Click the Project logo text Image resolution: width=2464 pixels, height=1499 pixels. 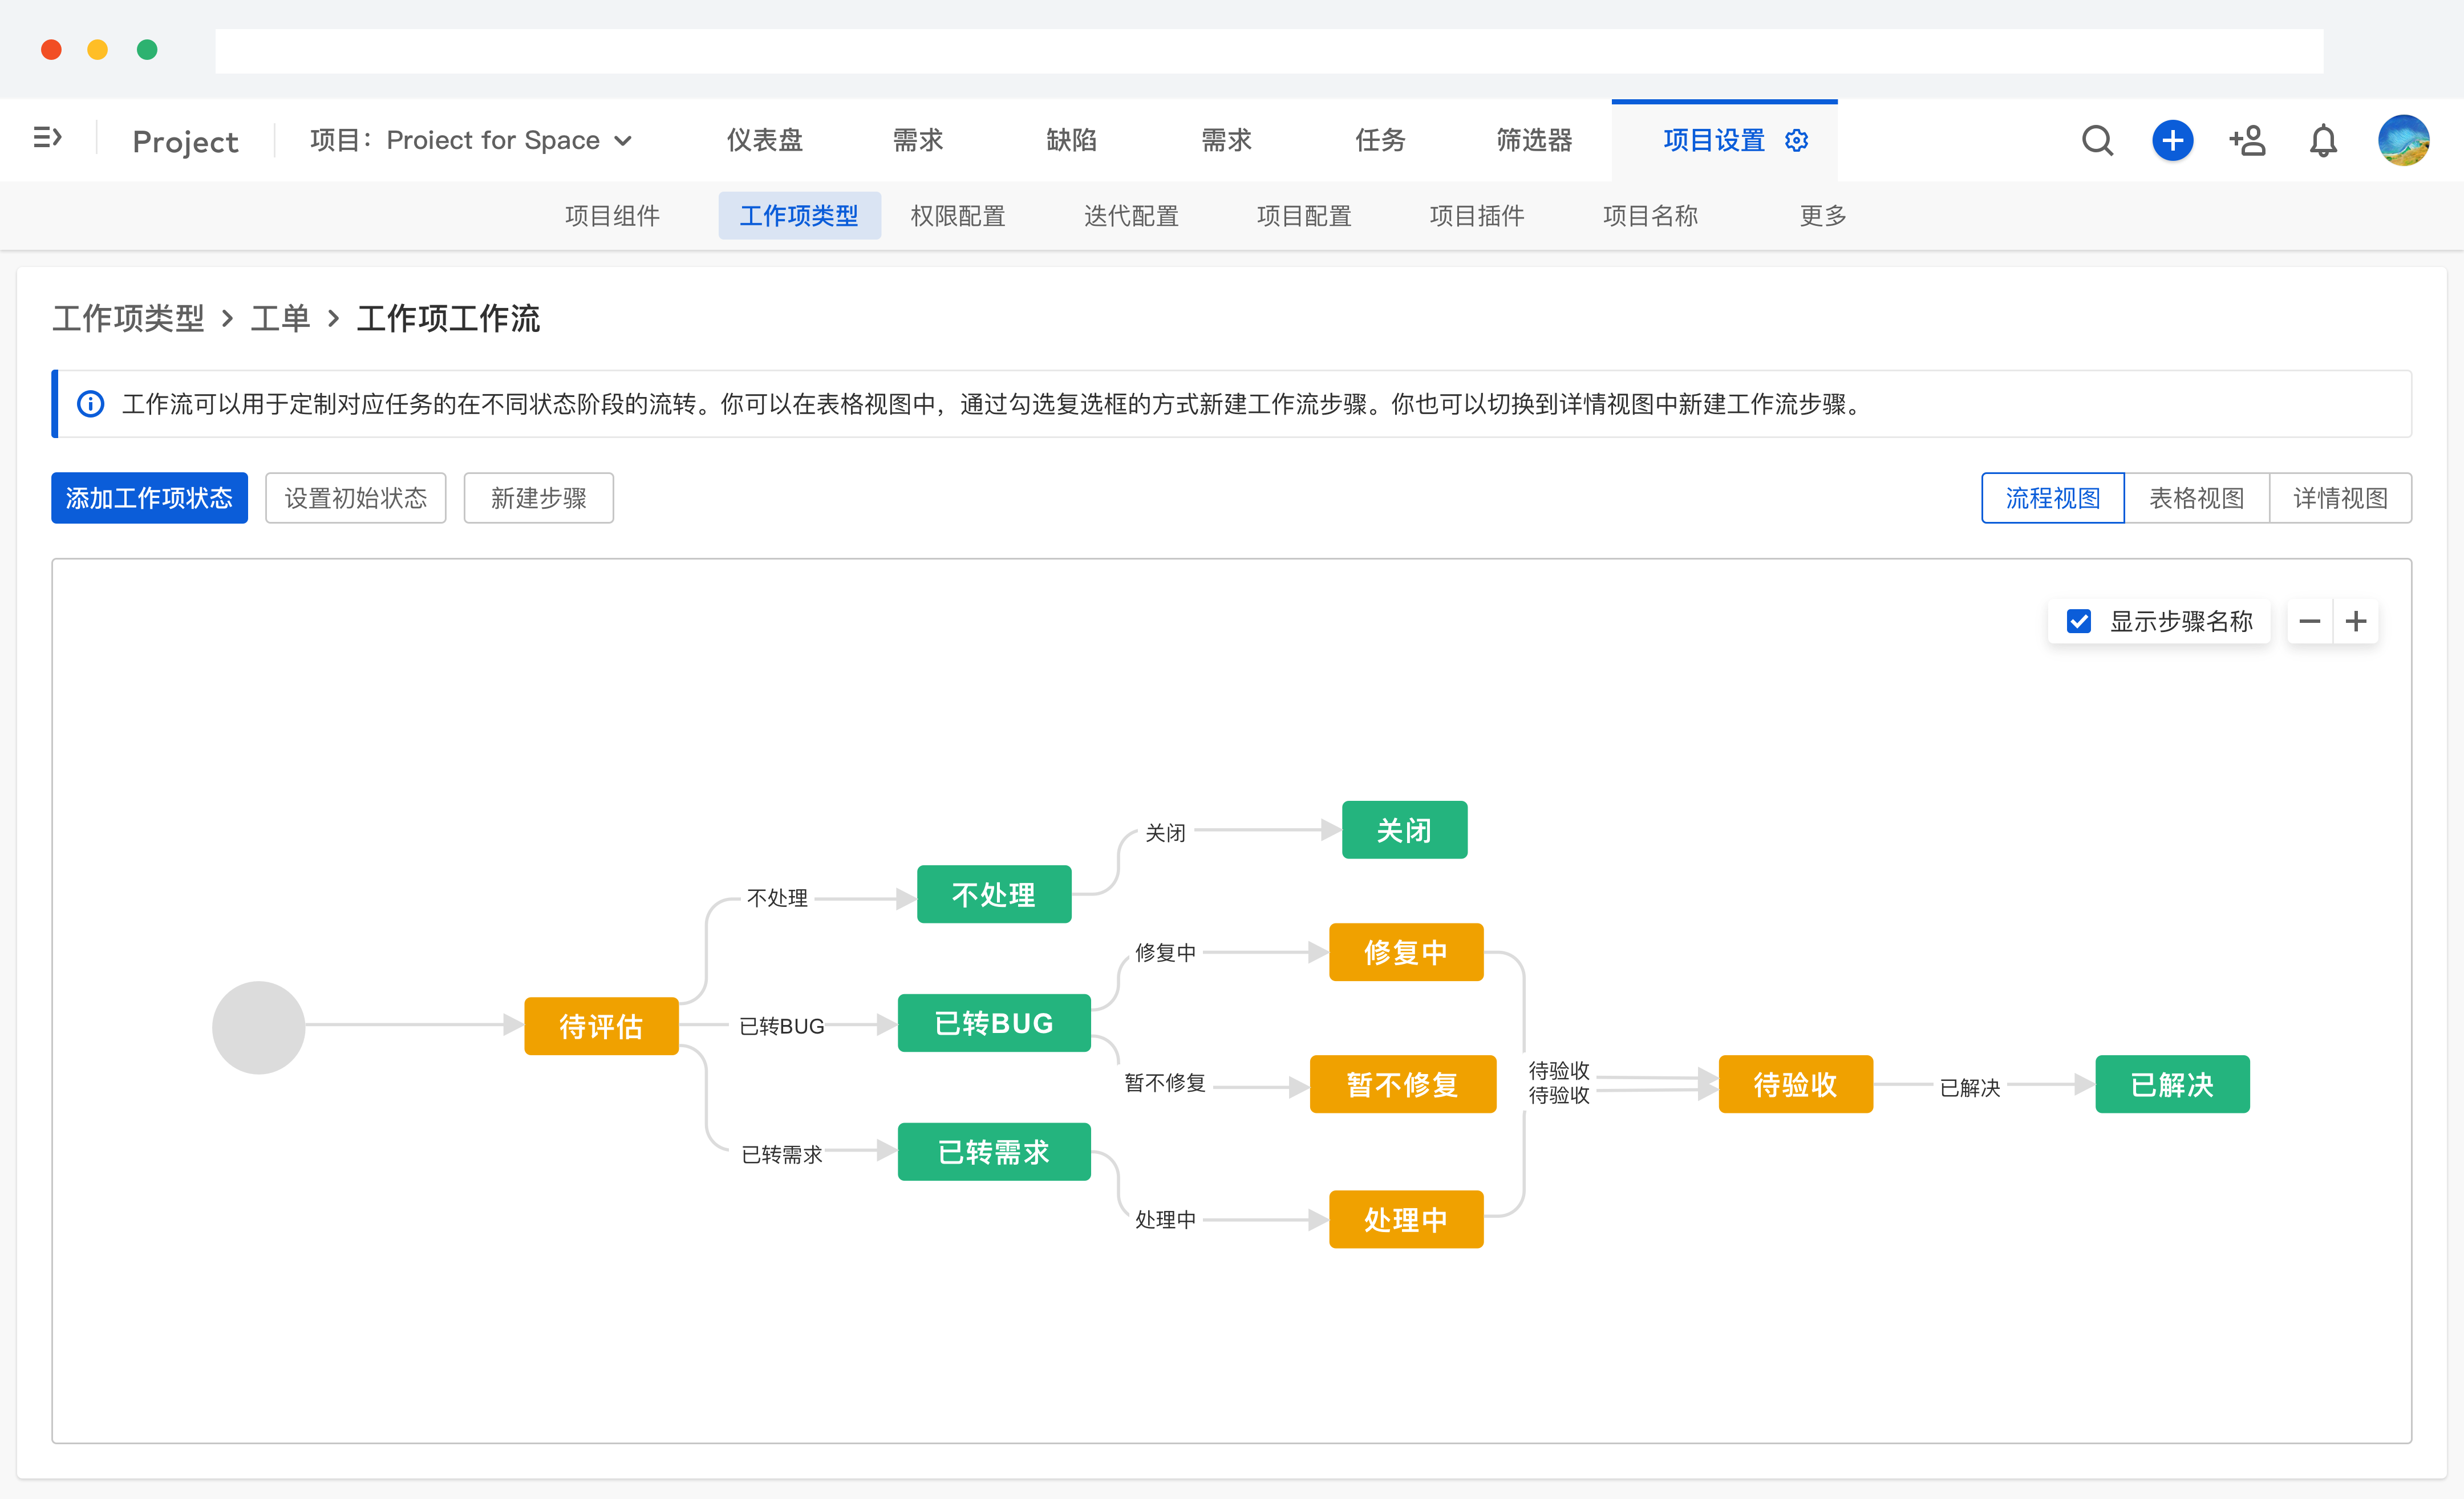pos(186,141)
